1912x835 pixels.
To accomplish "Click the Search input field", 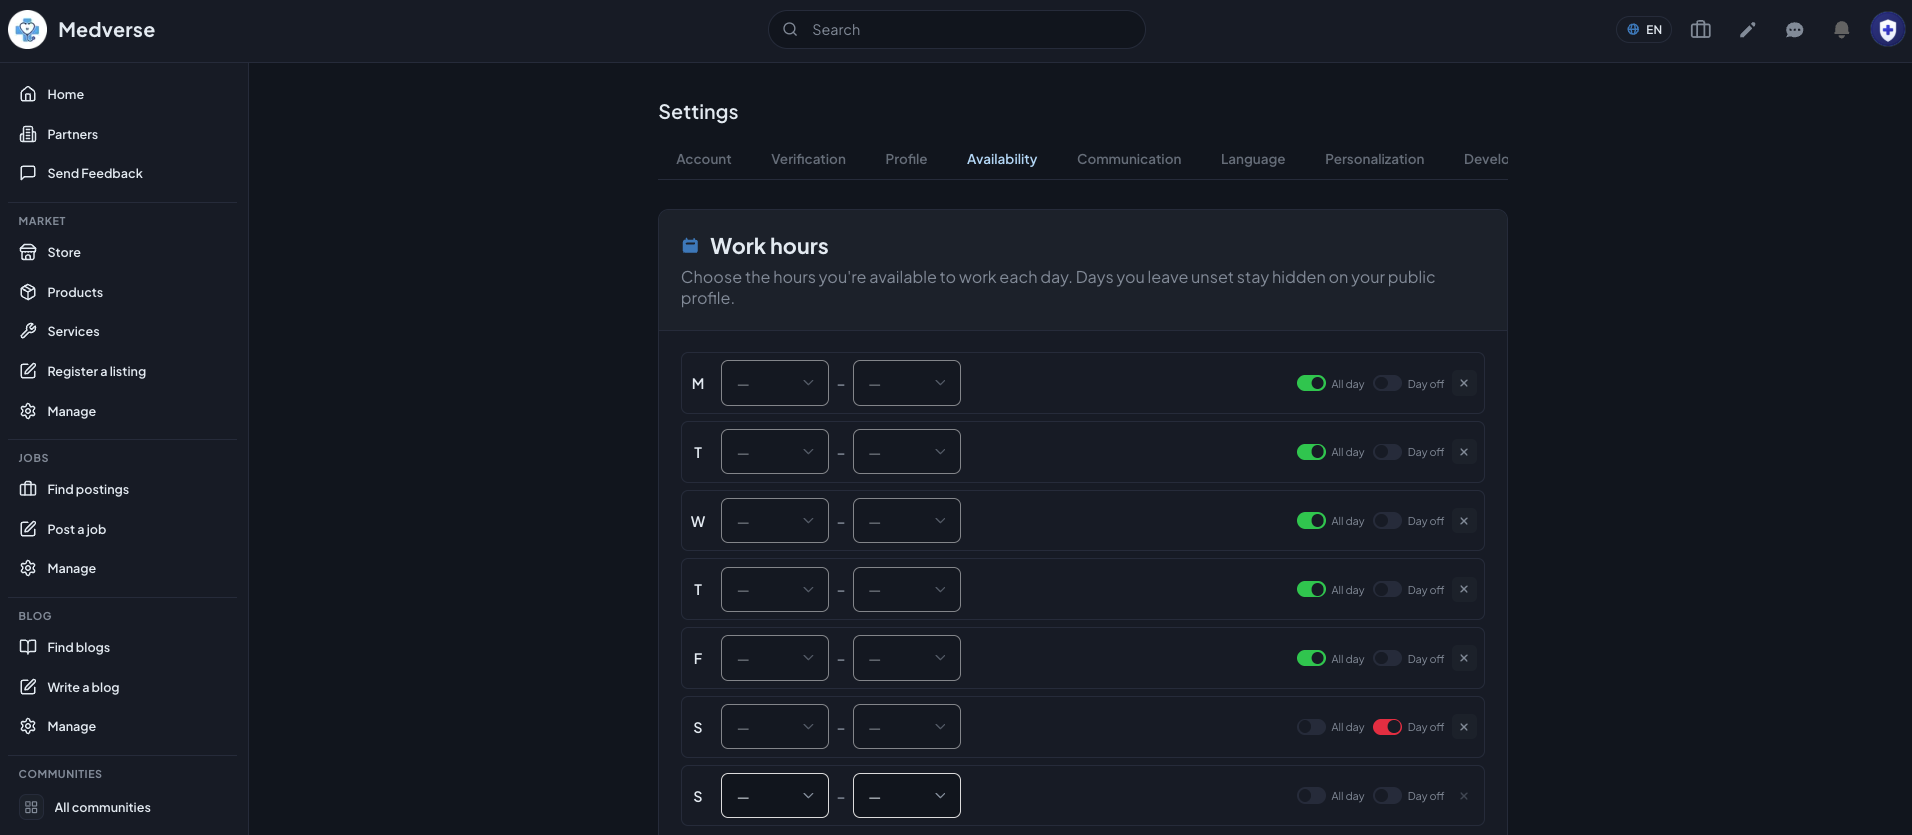I will point(957,30).
